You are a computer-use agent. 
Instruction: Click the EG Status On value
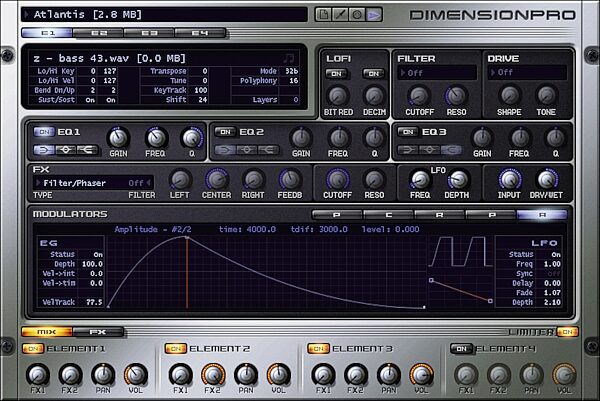(98, 254)
